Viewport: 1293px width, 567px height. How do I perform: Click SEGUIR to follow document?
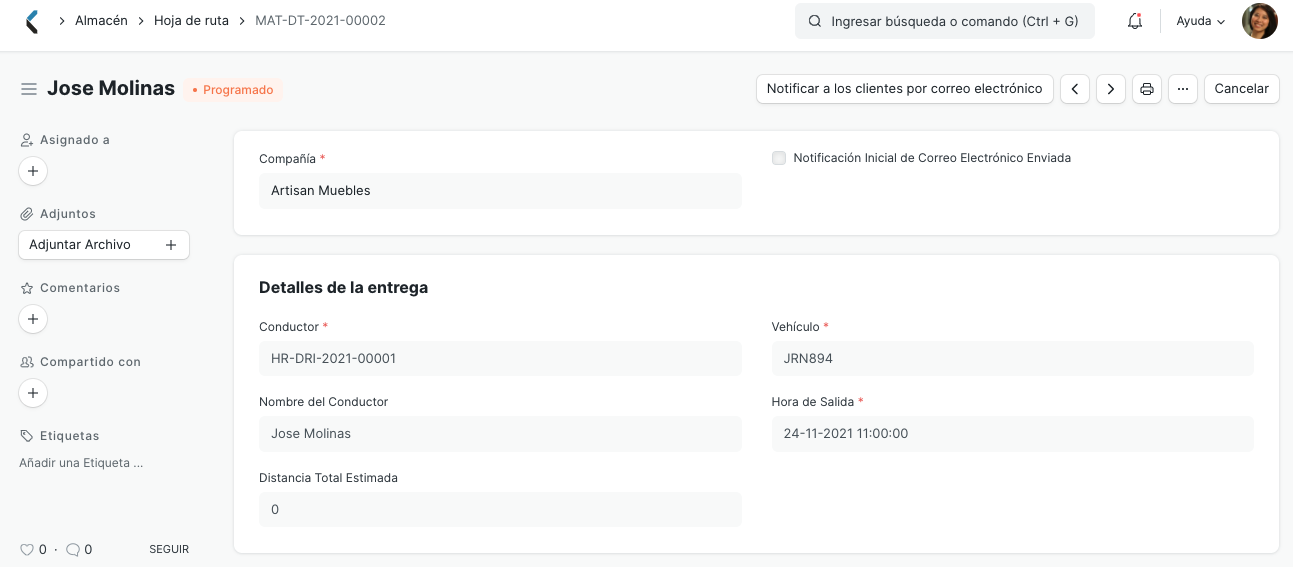tap(169, 549)
